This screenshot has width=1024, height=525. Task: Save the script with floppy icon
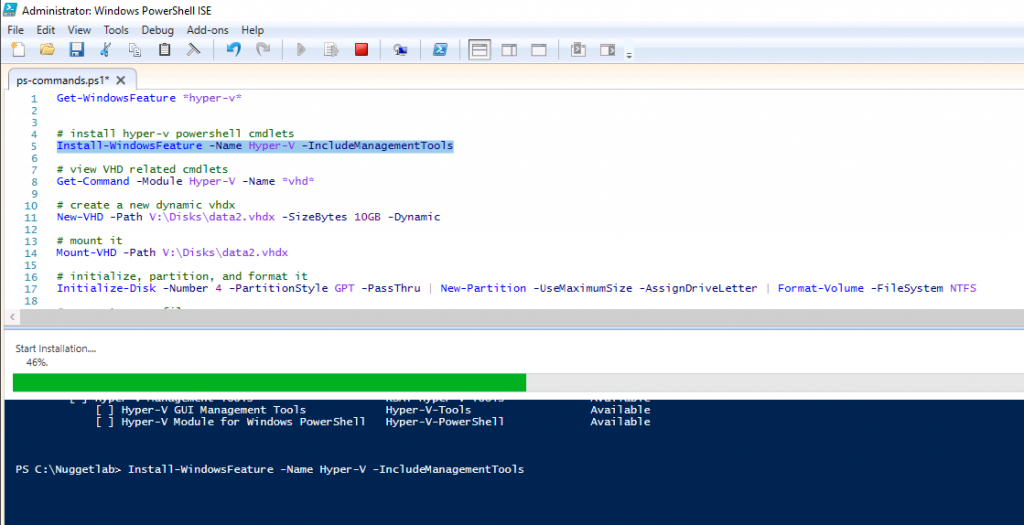point(76,50)
